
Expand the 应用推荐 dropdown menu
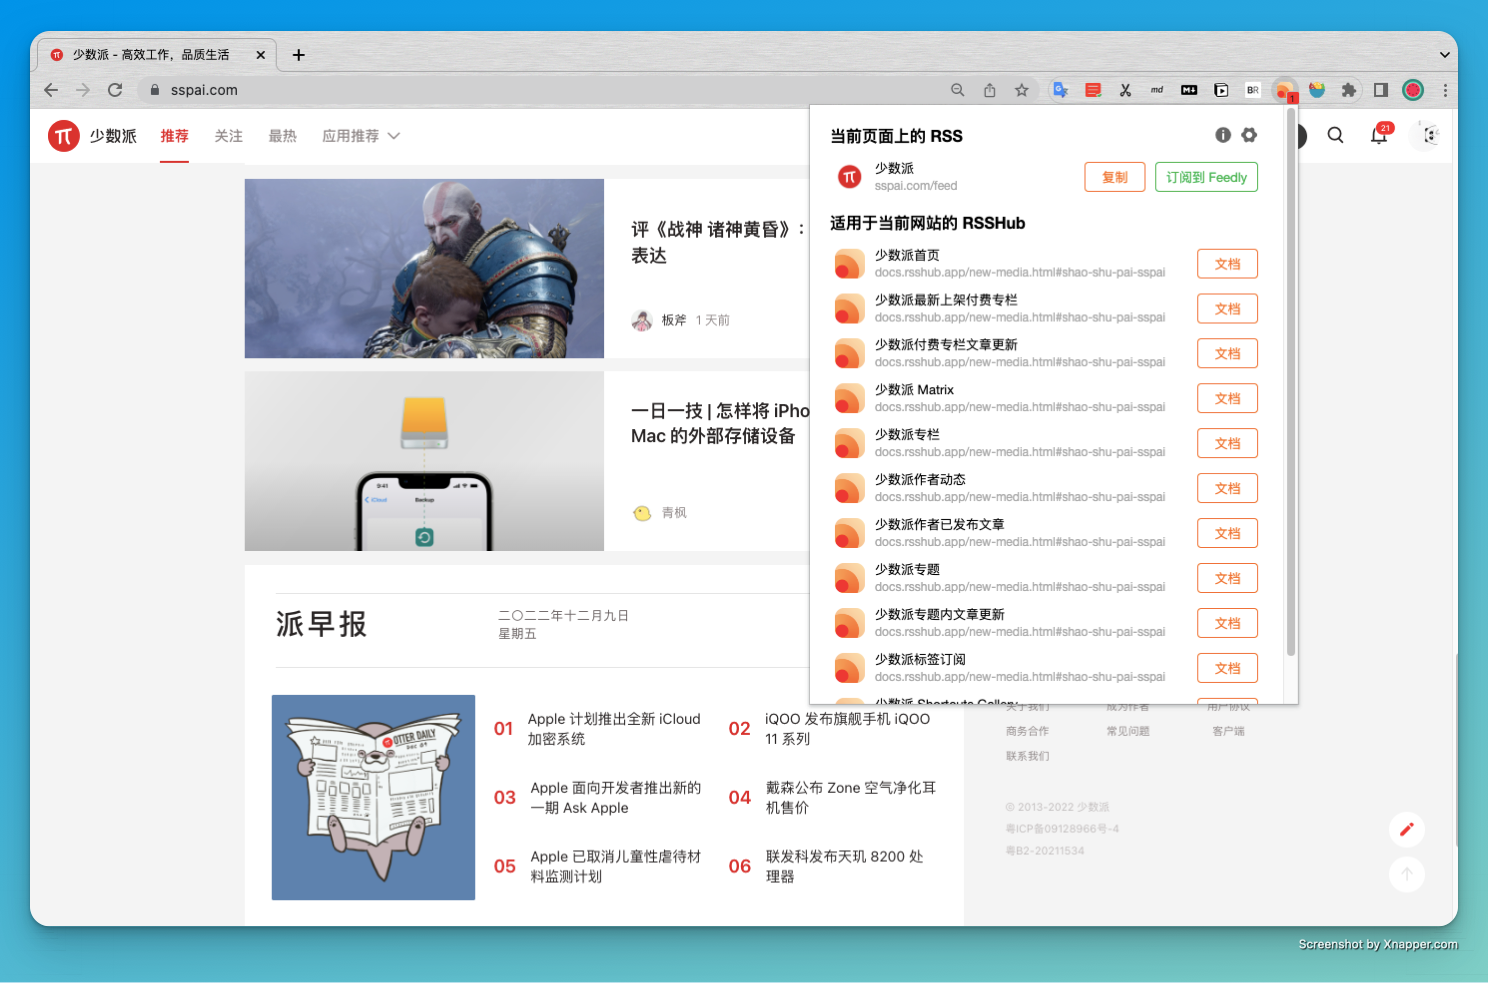pos(360,135)
